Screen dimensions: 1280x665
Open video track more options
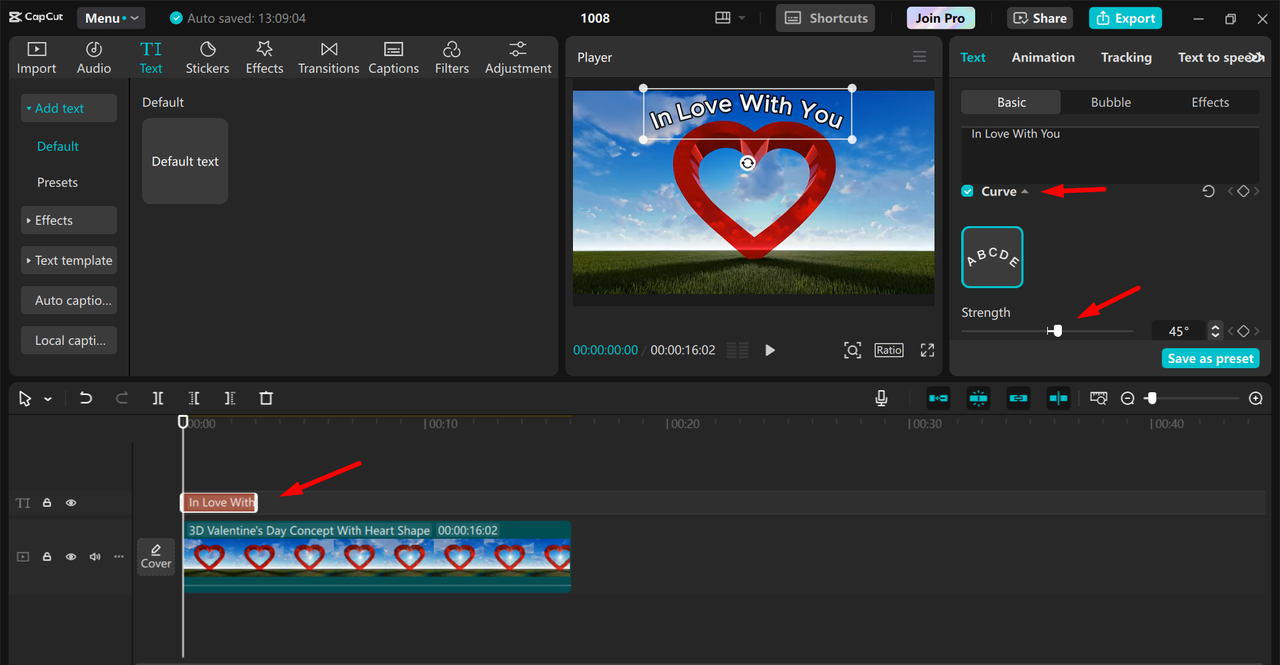pyautogui.click(x=119, y=557)
